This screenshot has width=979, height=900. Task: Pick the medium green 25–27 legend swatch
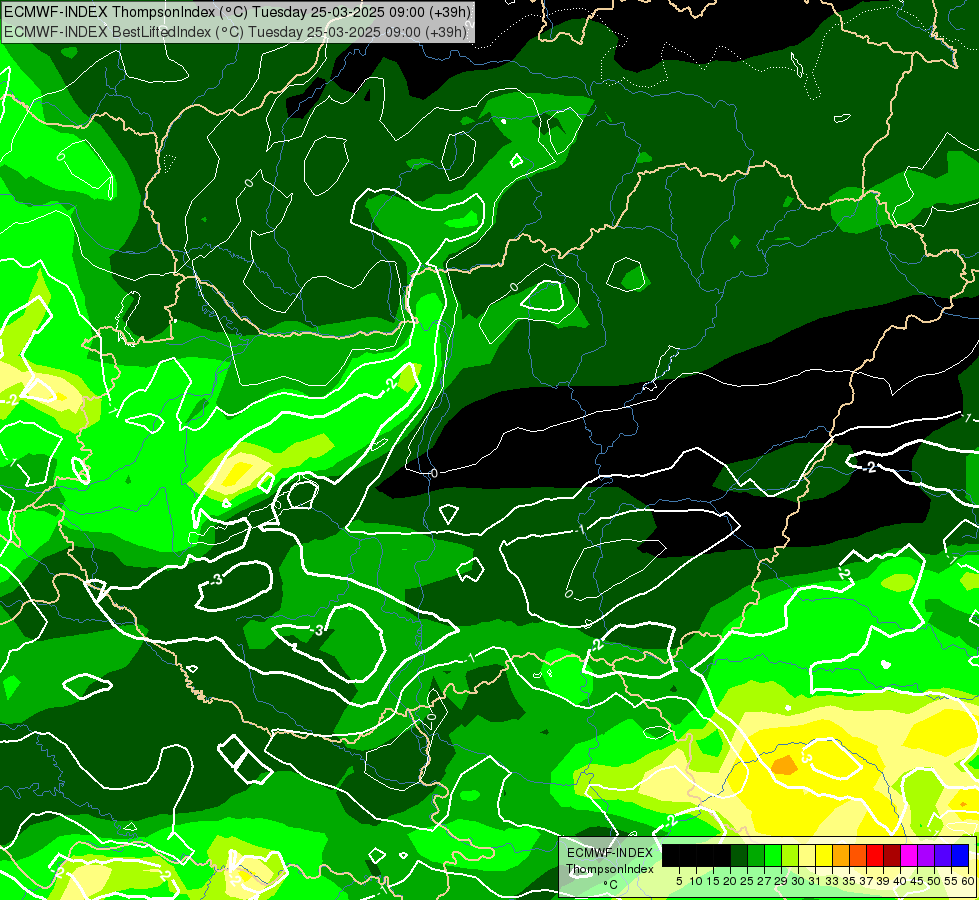[755, 855]
